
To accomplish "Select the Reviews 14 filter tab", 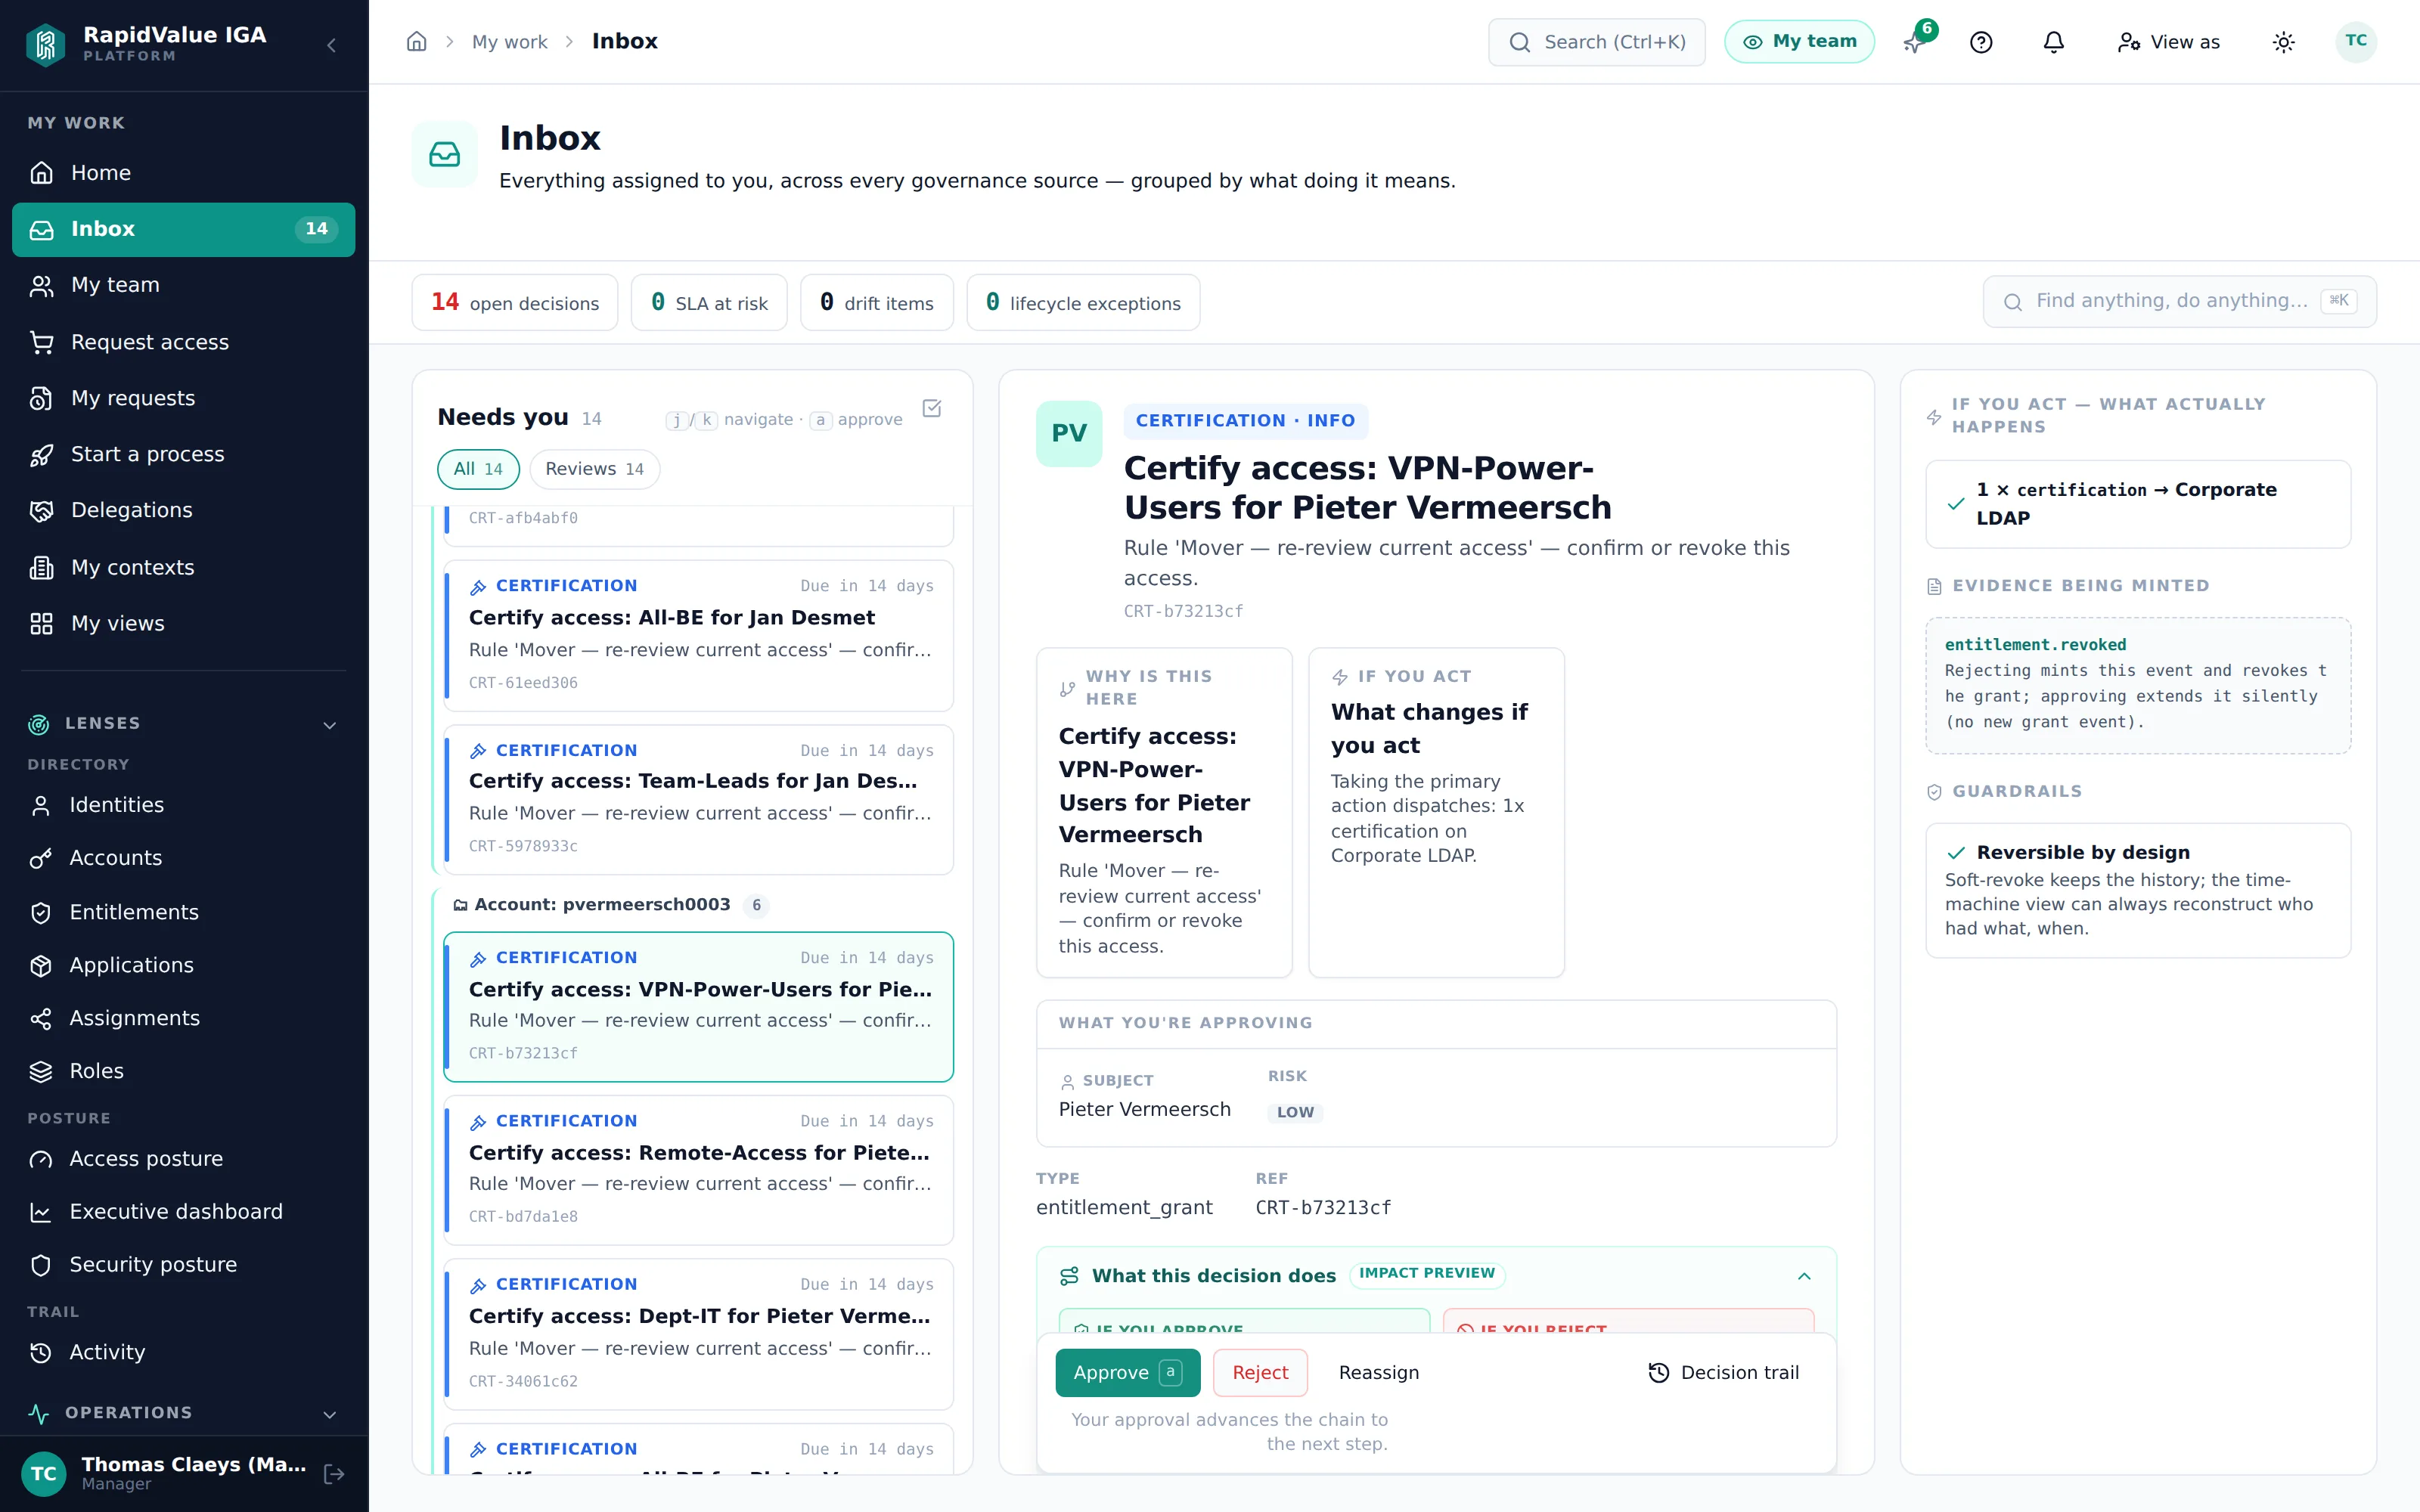I will [x=594, y=469].
